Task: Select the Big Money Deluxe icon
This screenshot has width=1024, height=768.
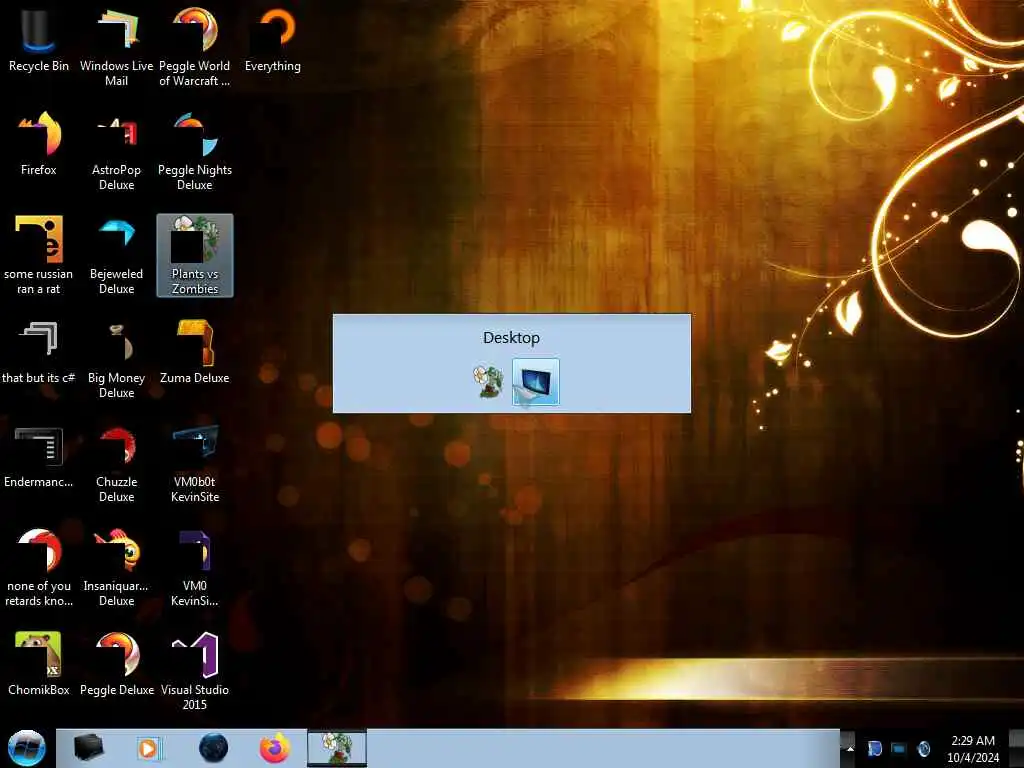Action: coord(116,359)
